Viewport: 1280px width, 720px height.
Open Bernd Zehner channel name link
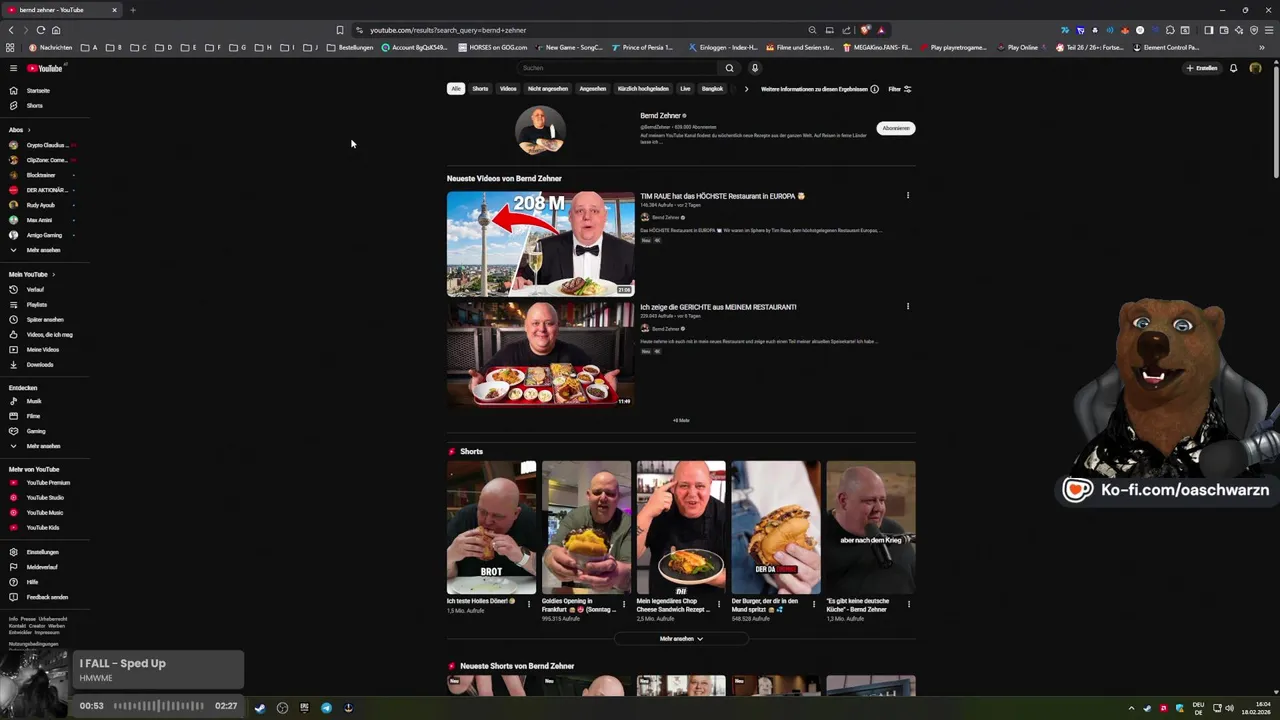coord(660,116)
